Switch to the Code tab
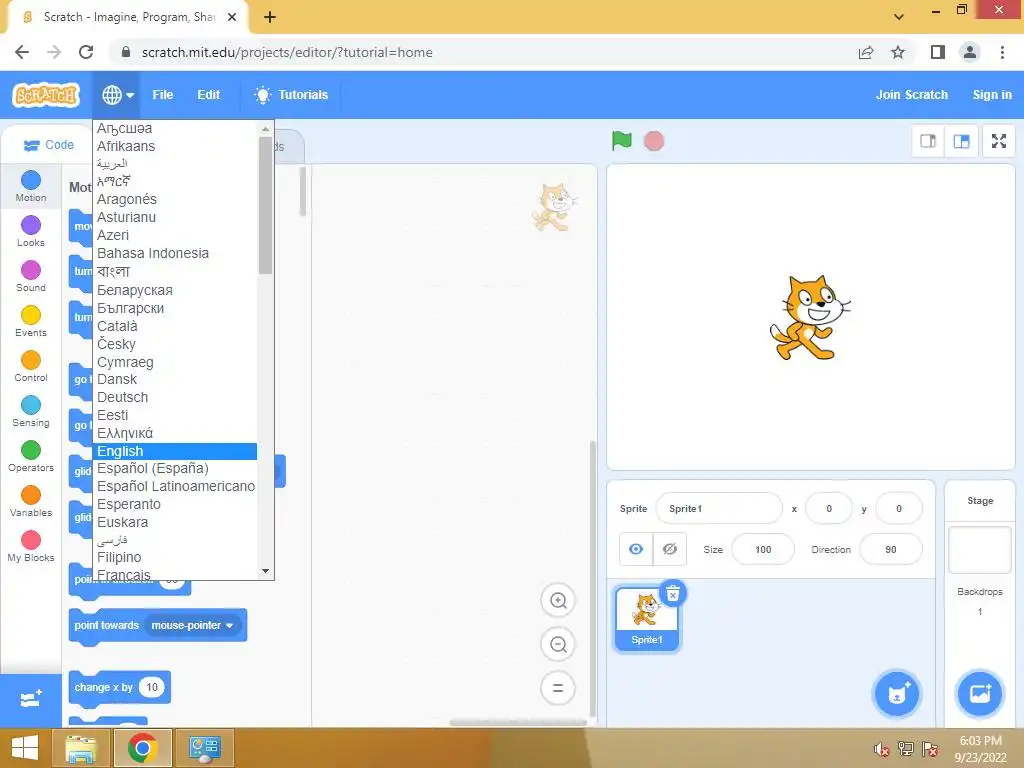1024x768 pixels. coord(48,145)
